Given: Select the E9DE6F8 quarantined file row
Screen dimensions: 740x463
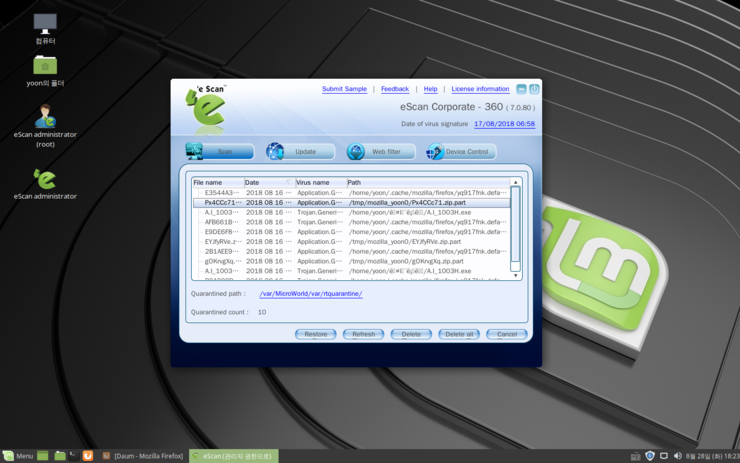Looking at the screenshot, I should (352, 232).
